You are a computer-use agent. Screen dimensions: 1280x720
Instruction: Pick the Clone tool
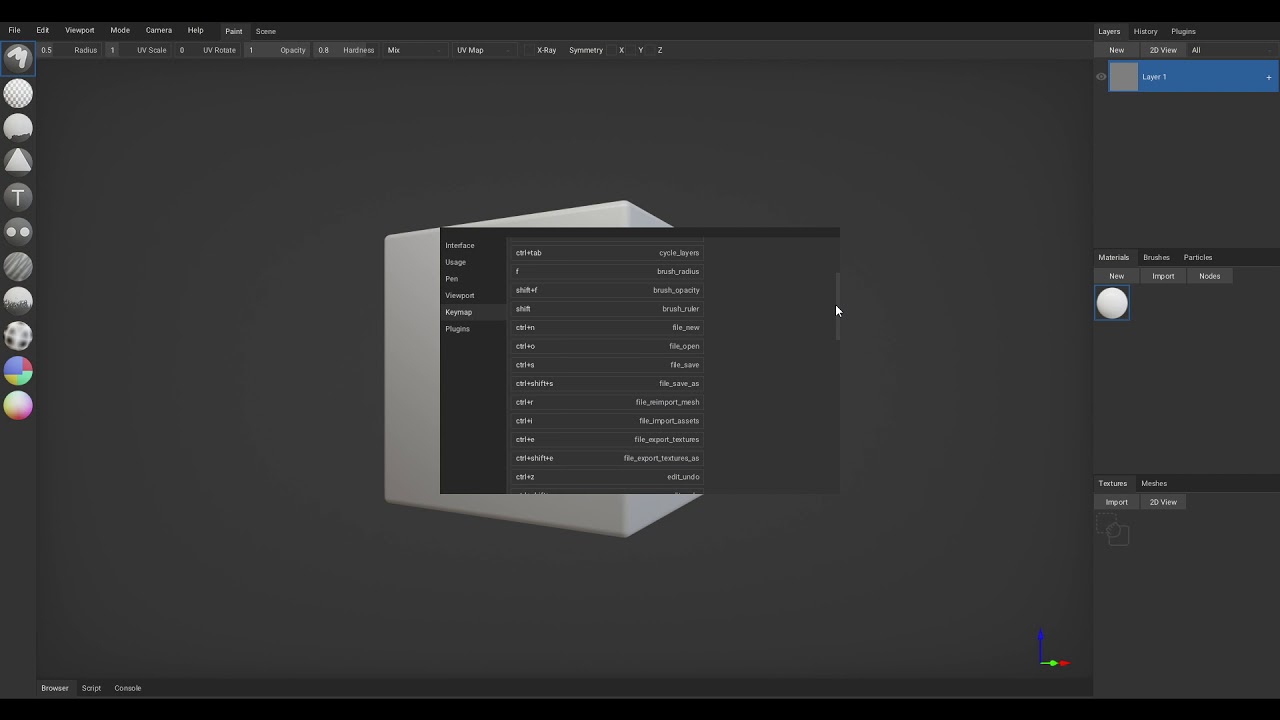(x=18, y=232)
